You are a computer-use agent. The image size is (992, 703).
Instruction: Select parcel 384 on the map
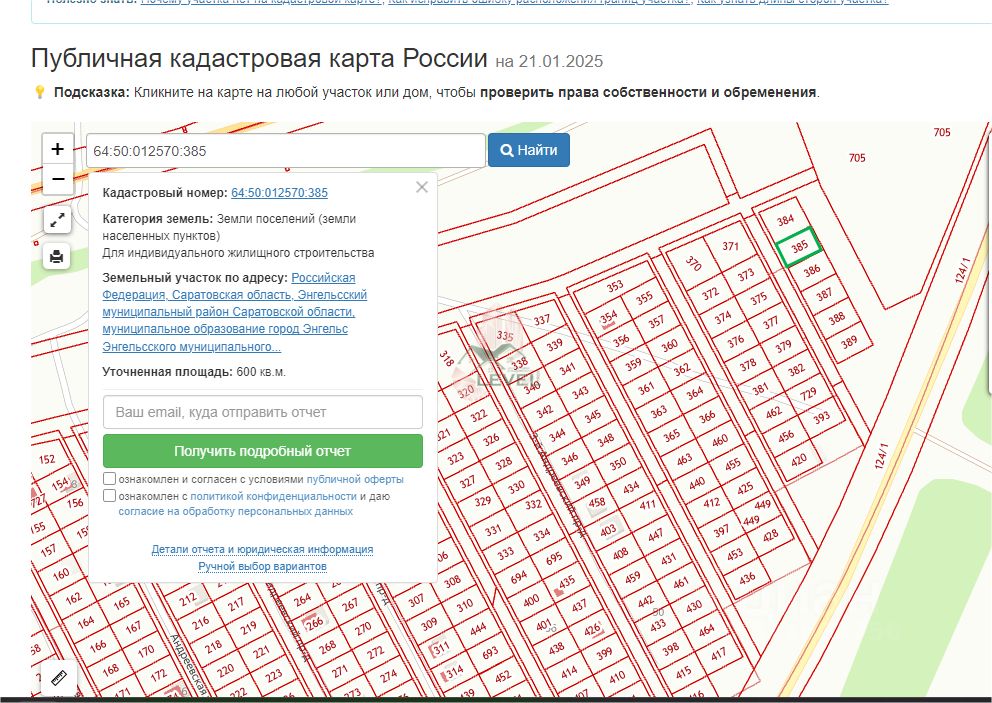point(785,220)
